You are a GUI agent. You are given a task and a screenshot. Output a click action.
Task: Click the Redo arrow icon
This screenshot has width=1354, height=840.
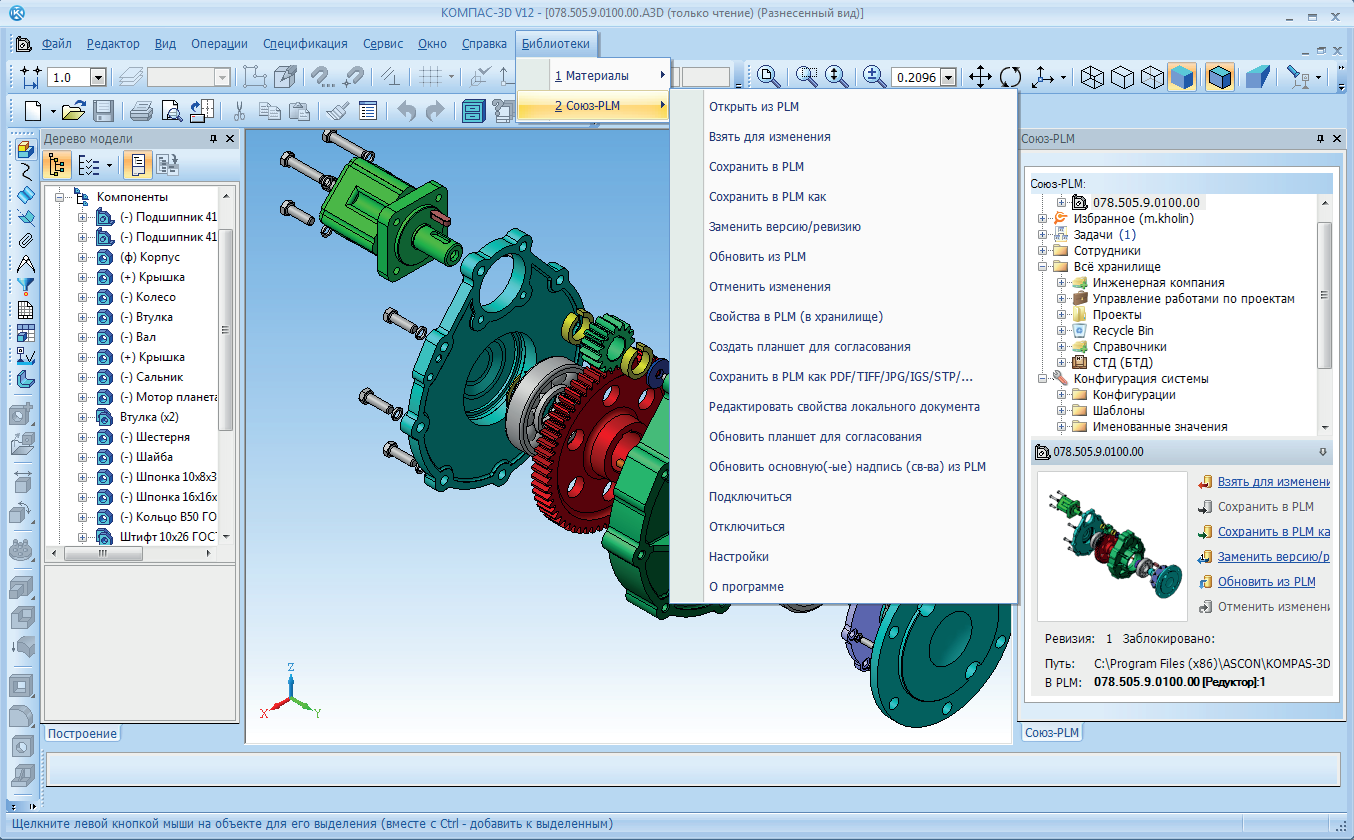(x=435, y=111)
